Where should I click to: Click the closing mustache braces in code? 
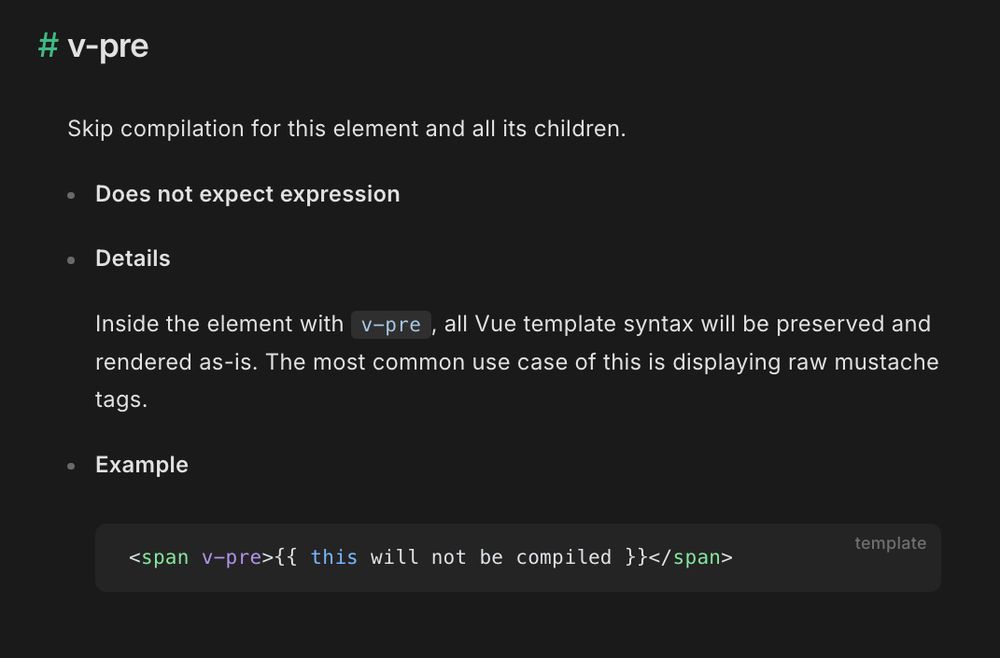click(636, 557)
